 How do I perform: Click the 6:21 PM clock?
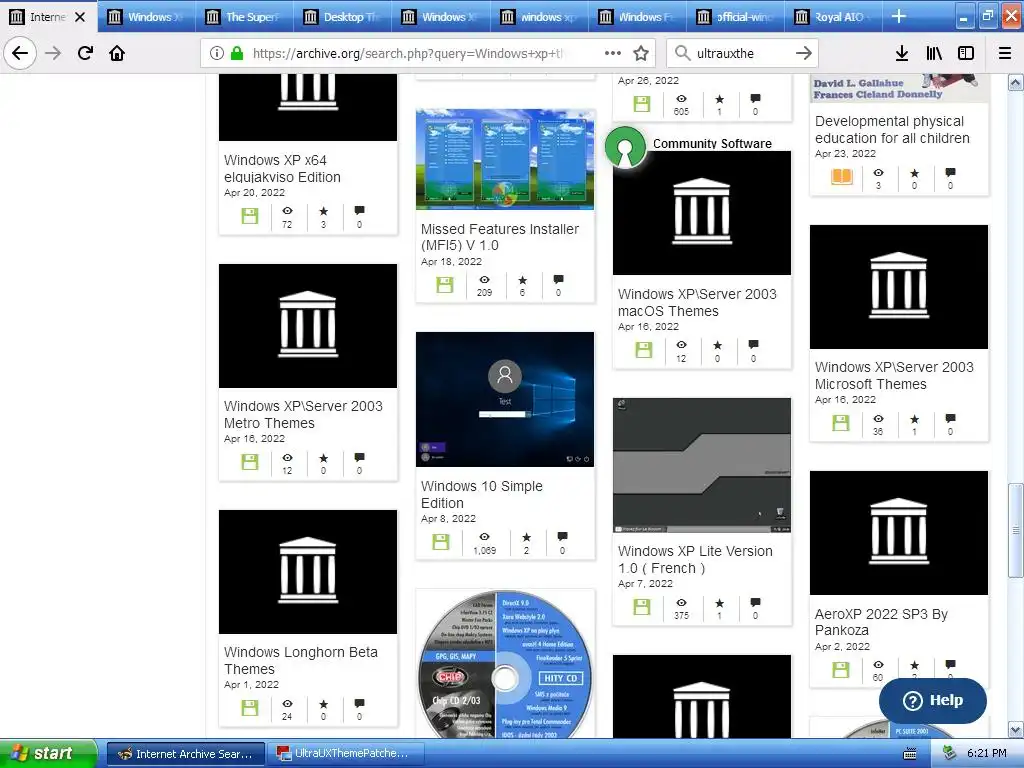(987, 754)
